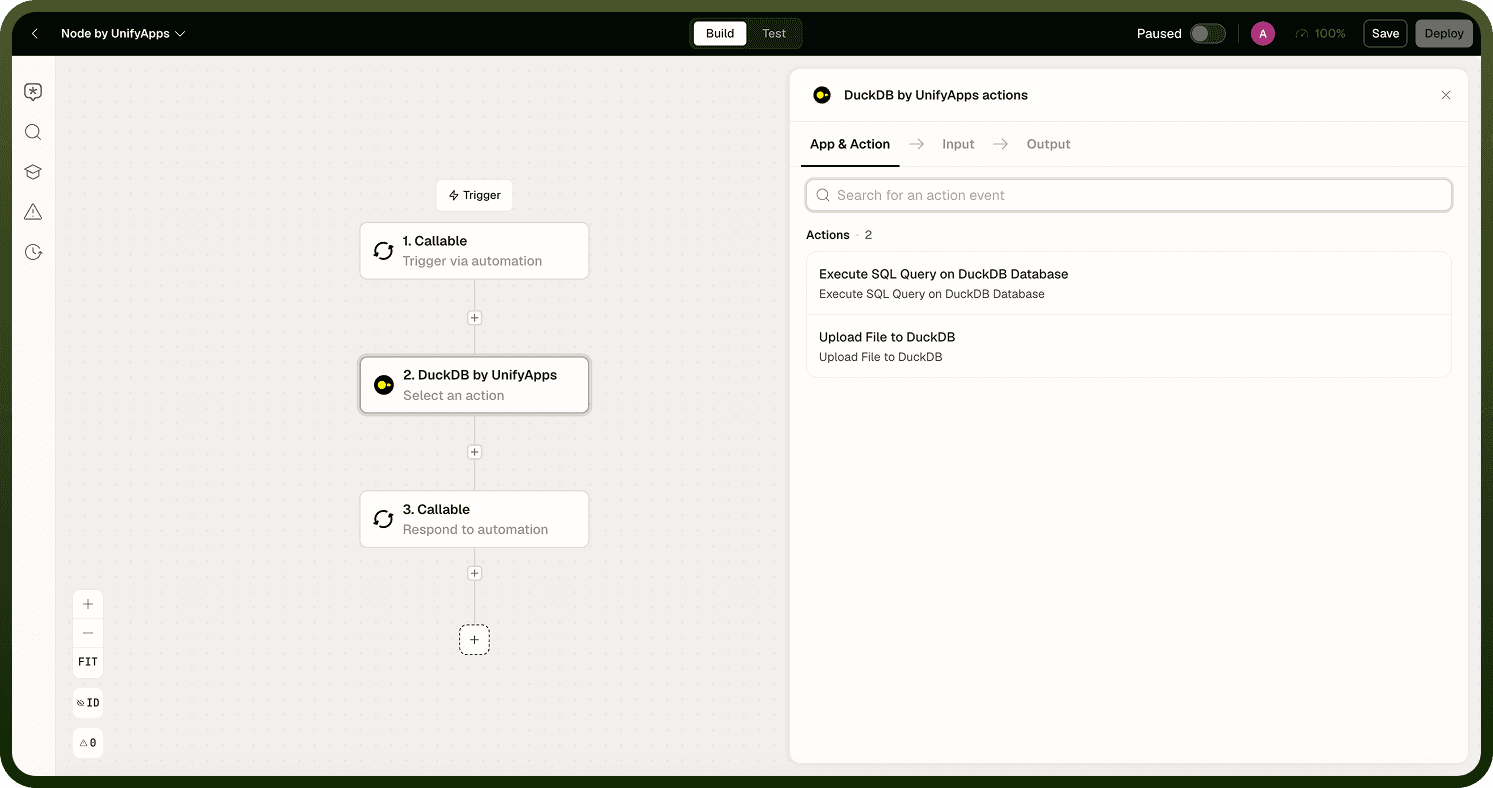Zoom in on the canvas
The image size is (1493, 788).
tap(88, 604)
